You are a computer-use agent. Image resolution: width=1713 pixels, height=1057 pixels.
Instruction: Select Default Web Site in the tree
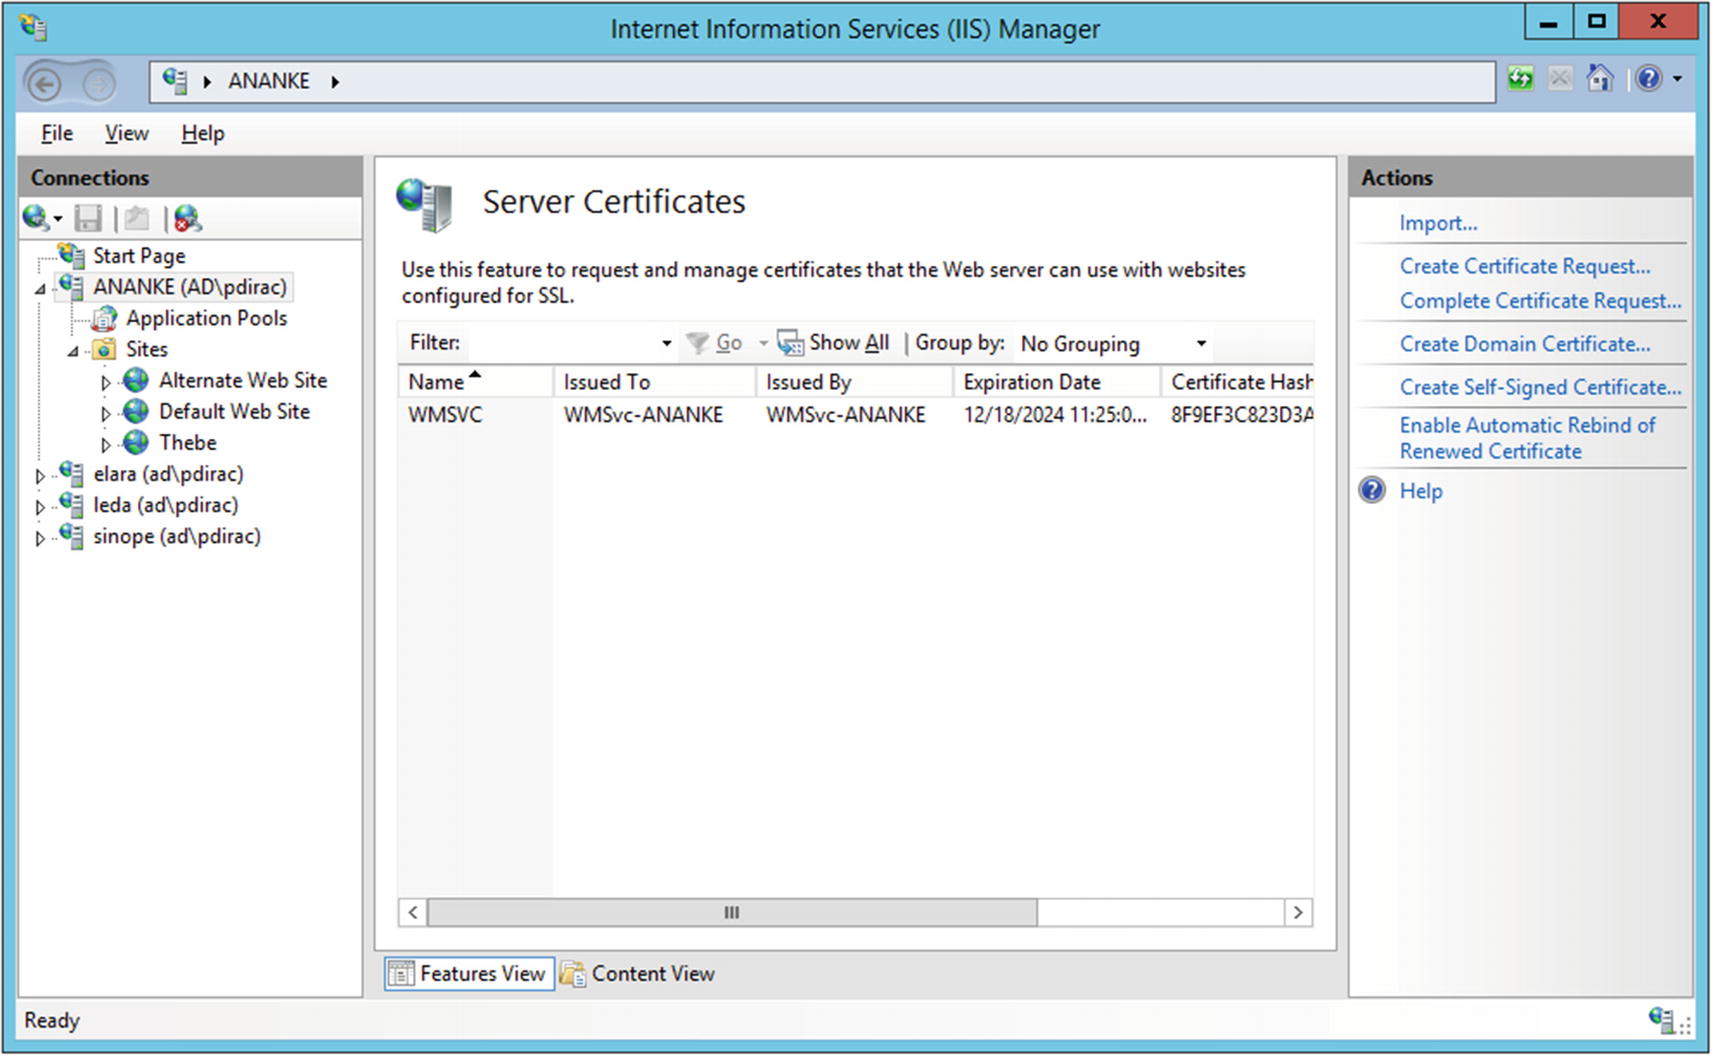coord(234,411)
